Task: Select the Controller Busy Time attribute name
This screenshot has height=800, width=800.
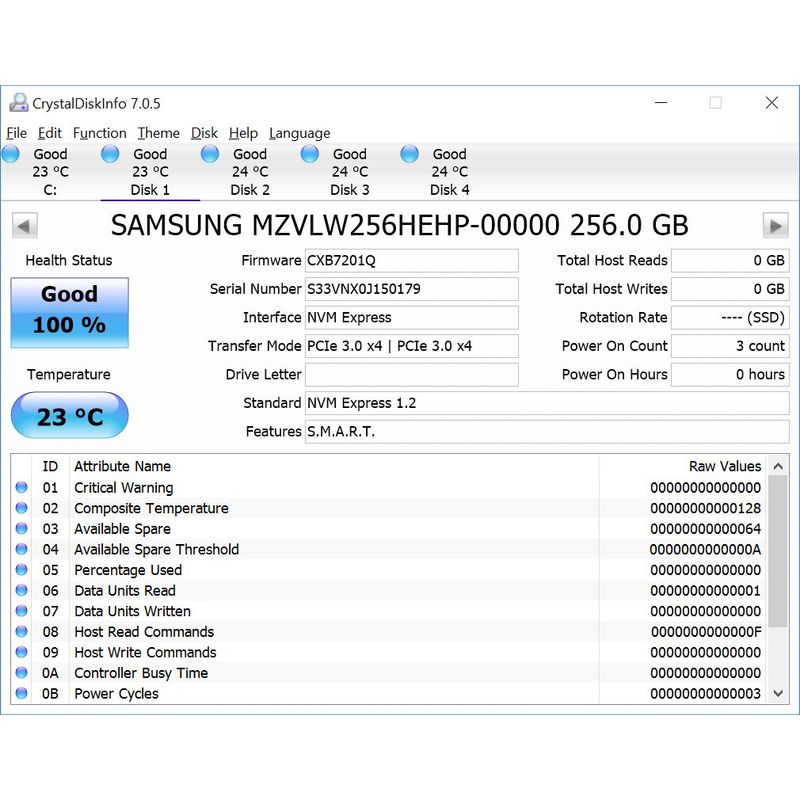Action: point(141,673)
